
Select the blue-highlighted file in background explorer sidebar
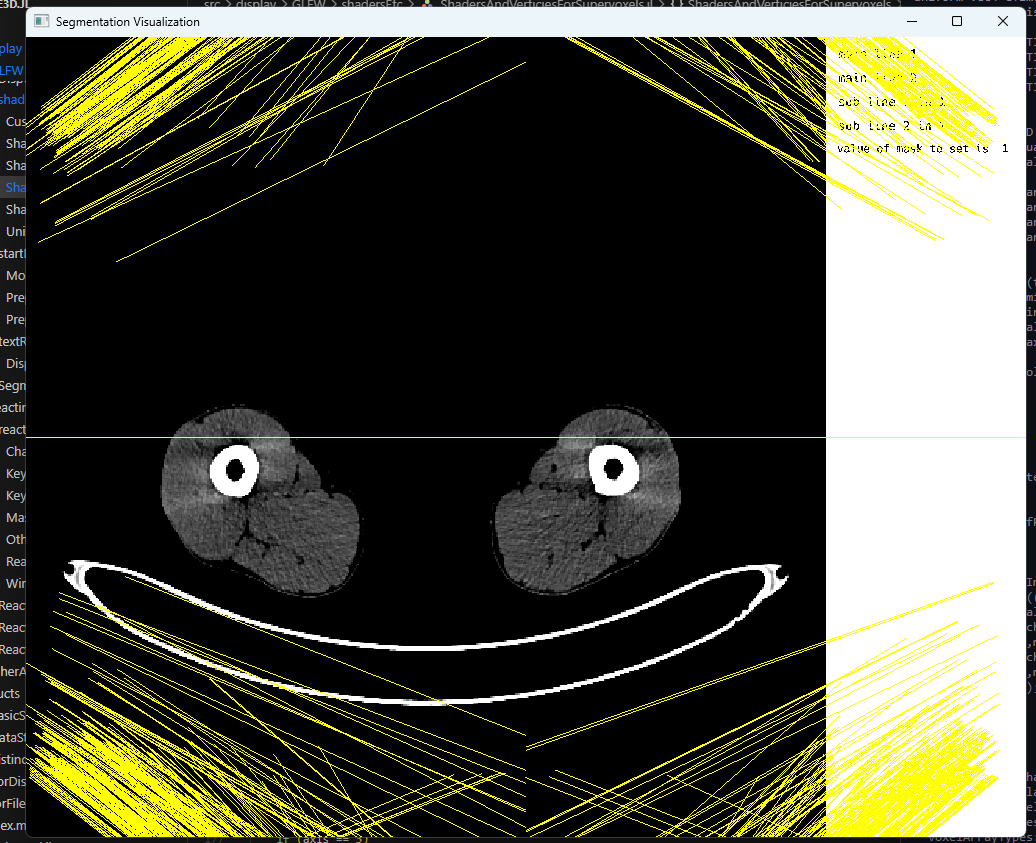click(x=13, y=187)
